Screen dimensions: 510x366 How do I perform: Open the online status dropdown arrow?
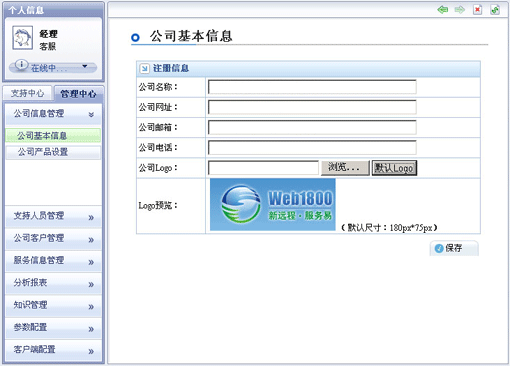coord(85,66)
